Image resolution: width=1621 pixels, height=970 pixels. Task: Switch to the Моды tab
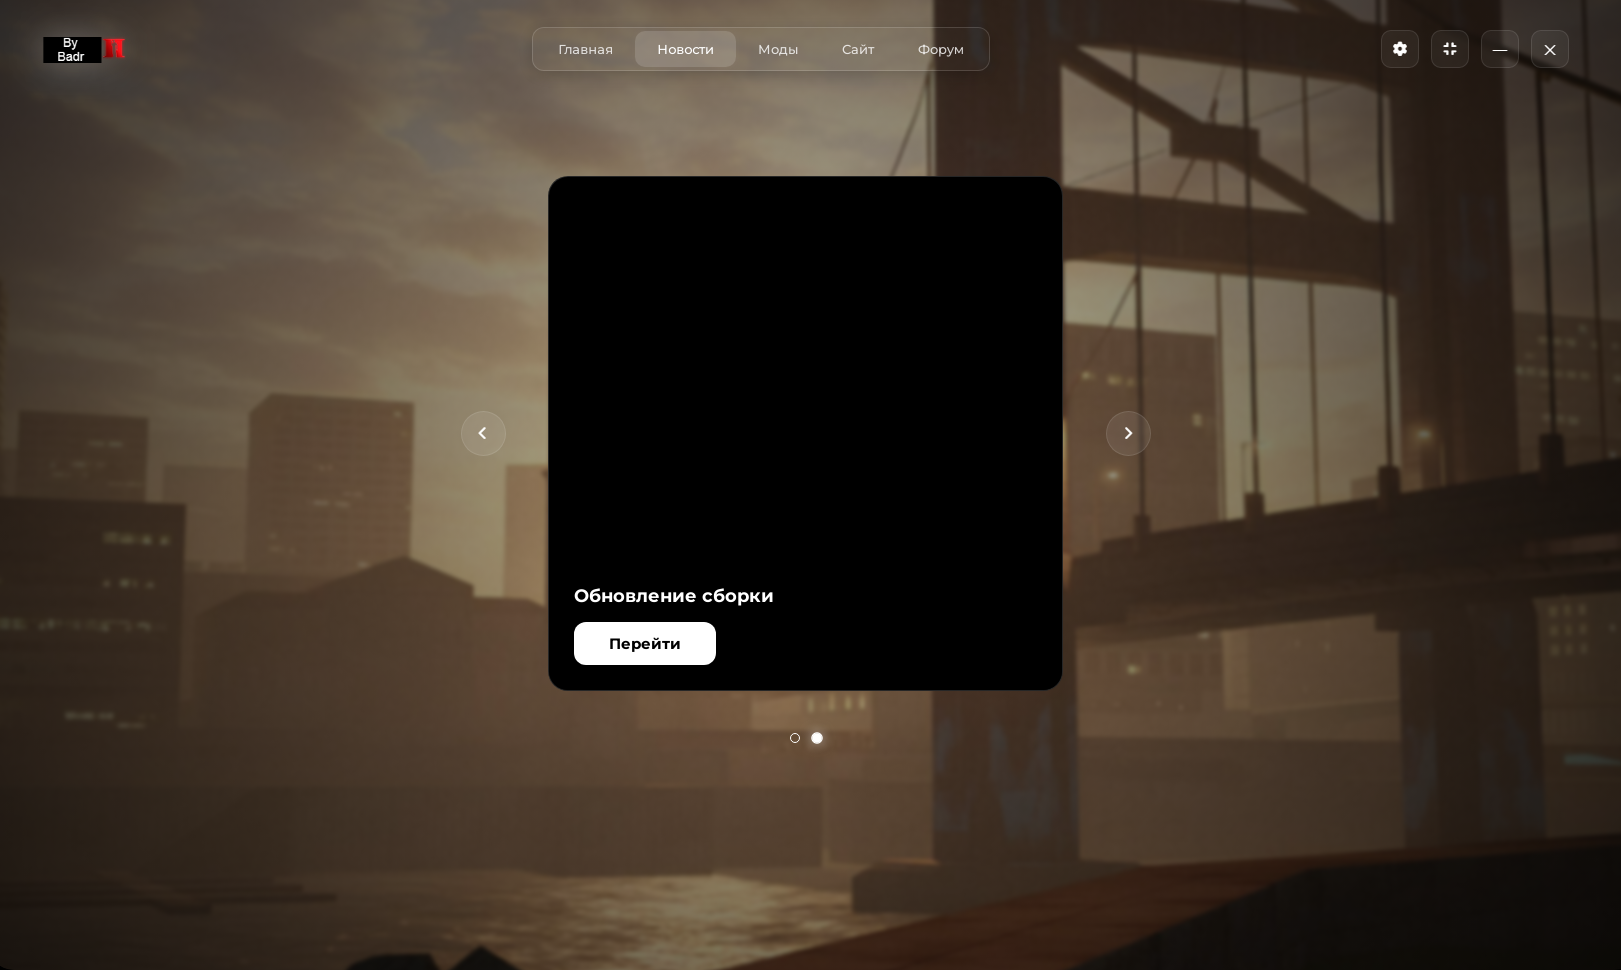pyautogui.click(x=778, y=49)
